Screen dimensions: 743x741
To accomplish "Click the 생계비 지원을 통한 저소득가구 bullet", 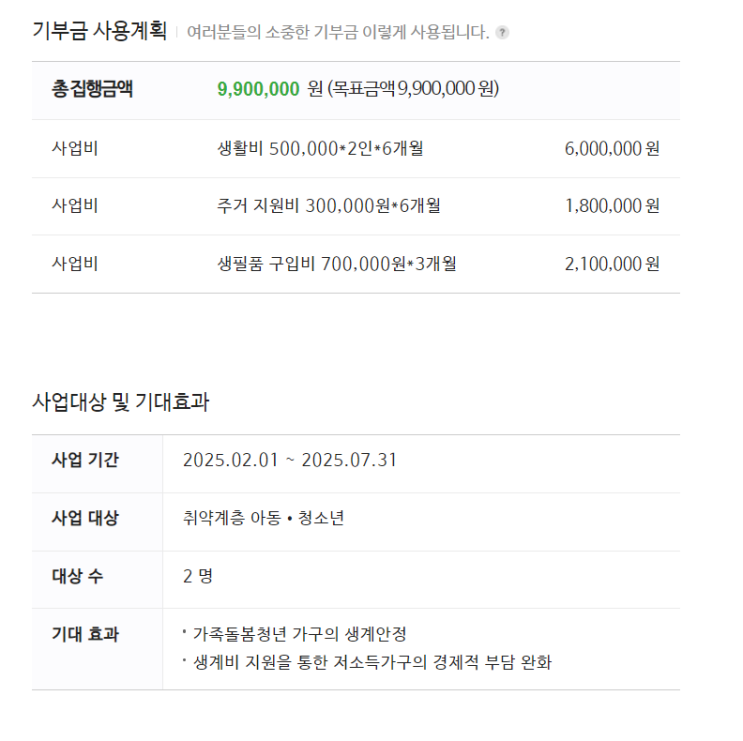I will click(368, 662).
